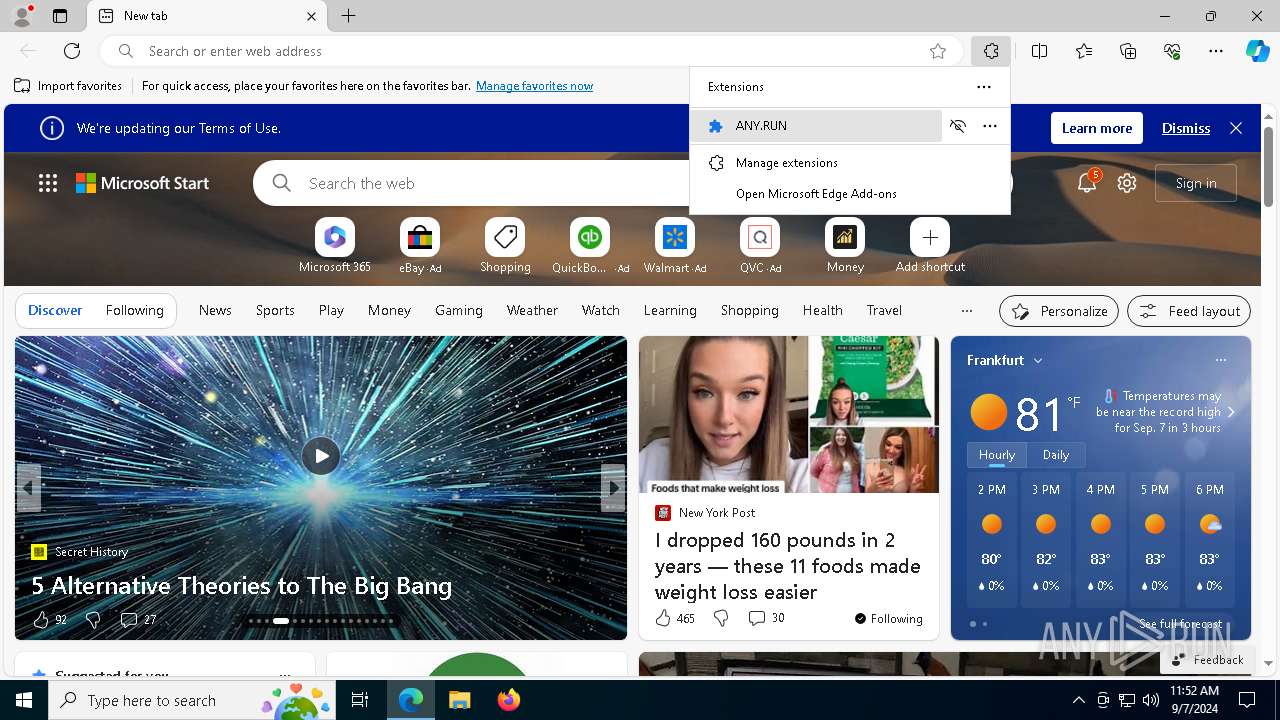The height and width of the screenshot is (720, 1280).
Task: Click Learn more about Terms
Action: click(x=1097, y=128)
